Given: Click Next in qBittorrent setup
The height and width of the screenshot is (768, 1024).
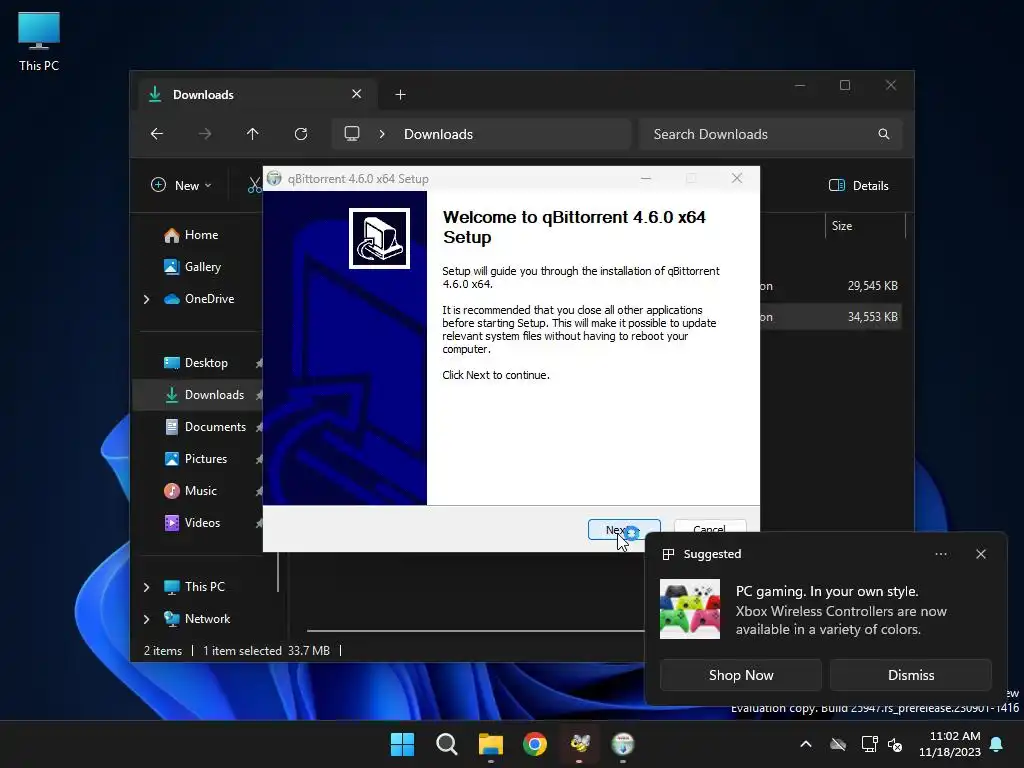Looking at the screenshot, I should 624,529.
